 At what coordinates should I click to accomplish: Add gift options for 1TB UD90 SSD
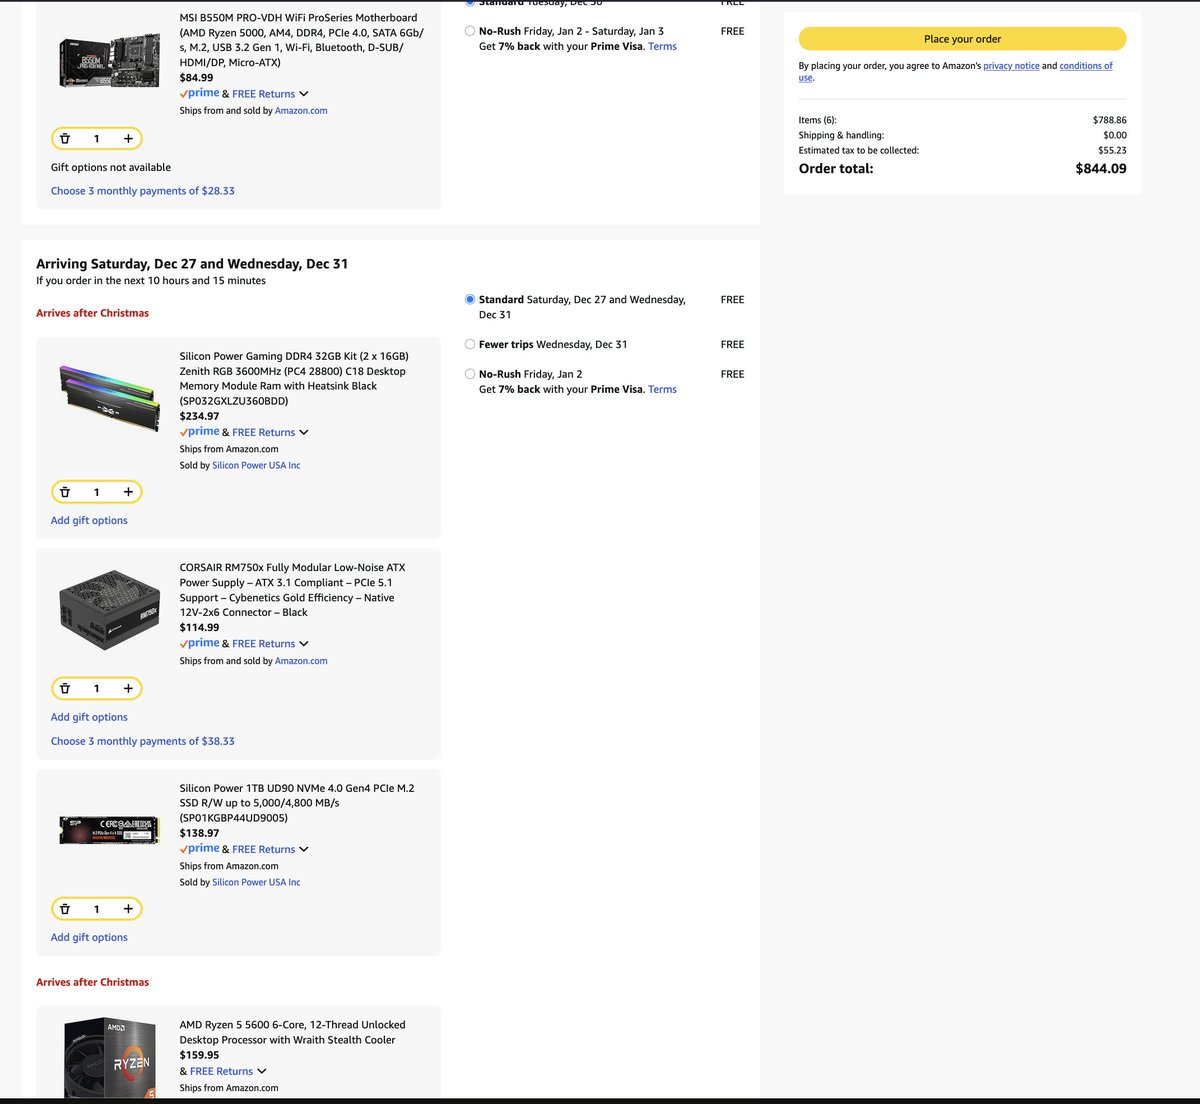tap(89, 937)
